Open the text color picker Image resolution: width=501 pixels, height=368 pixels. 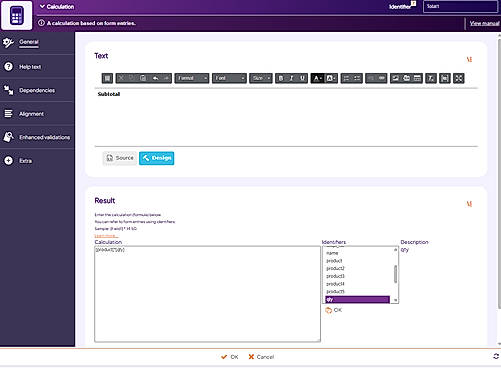point(317,78)
